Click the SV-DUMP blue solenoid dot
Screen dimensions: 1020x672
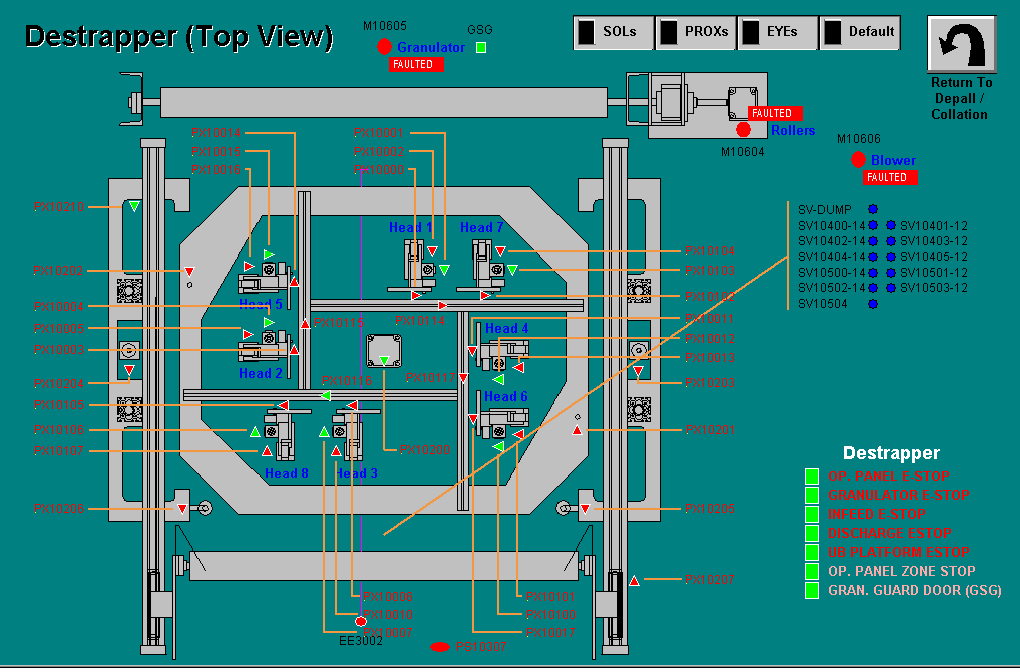click(872, 209)
